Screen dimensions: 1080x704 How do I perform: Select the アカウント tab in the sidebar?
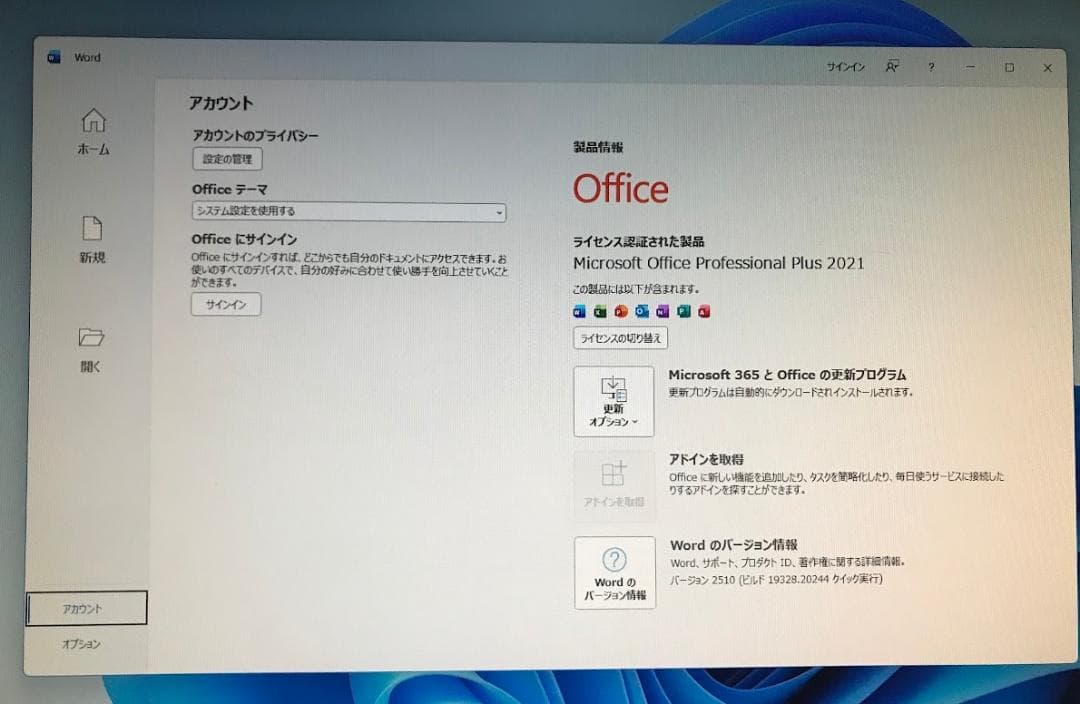pos(80,607)
